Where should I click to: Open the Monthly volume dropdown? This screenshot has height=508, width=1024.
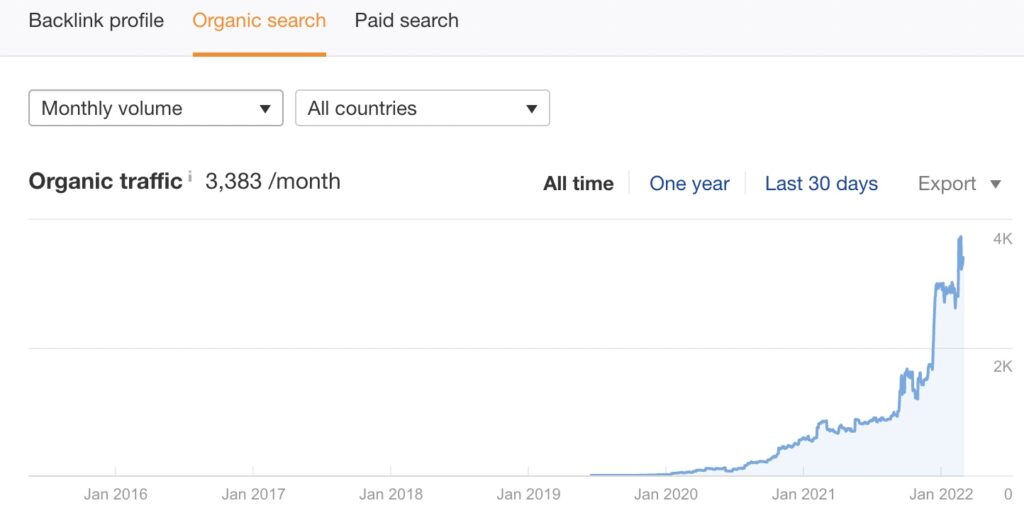[x=156, y=108]
